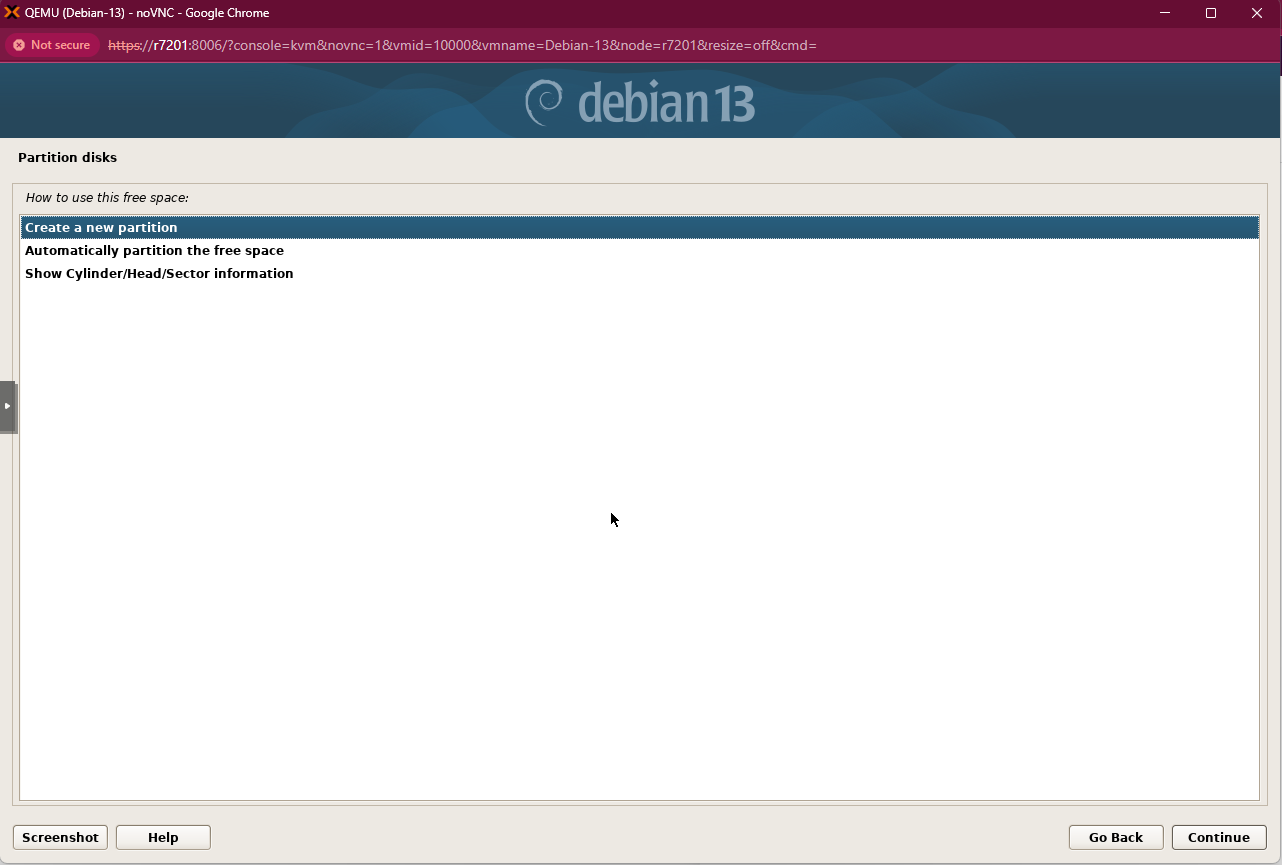Viewport: 1282px width, 865px height.
Task: Click the Go Back button
Action: 1115,837
